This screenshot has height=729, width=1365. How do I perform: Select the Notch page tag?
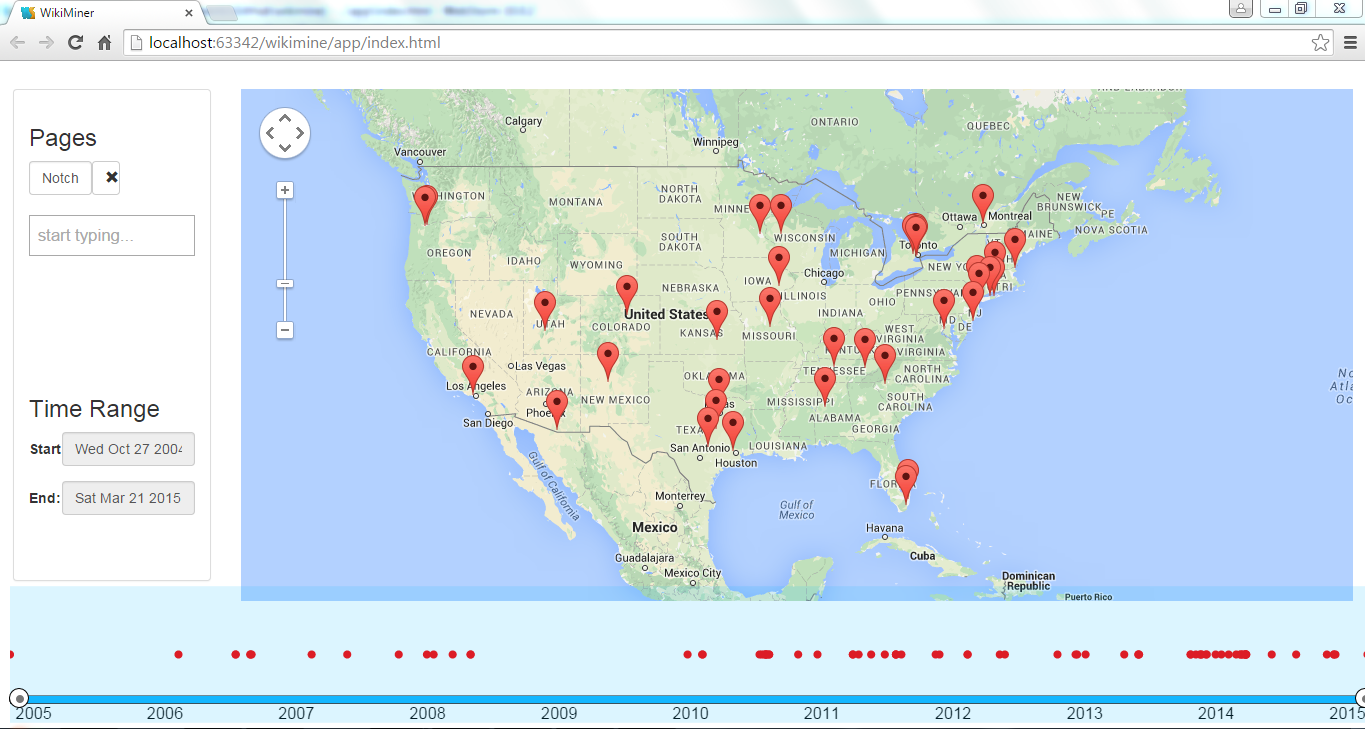(60, 178)
